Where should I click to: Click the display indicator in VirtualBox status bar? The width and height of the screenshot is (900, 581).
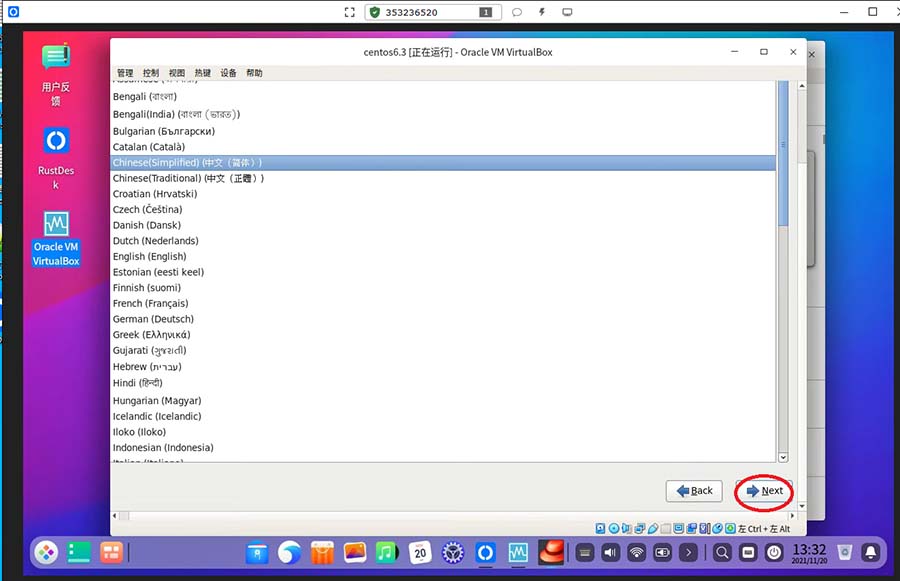tap(678, 528)
